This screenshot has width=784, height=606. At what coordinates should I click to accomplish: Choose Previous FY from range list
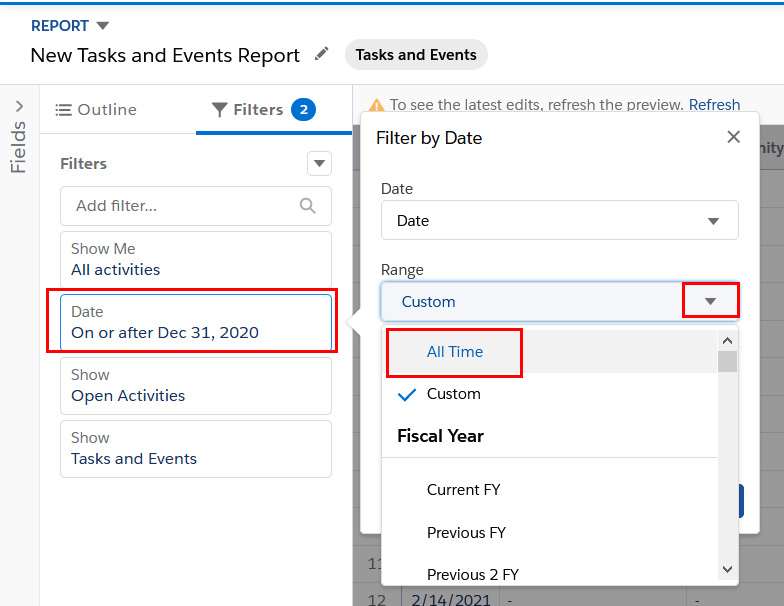point(466,533)
